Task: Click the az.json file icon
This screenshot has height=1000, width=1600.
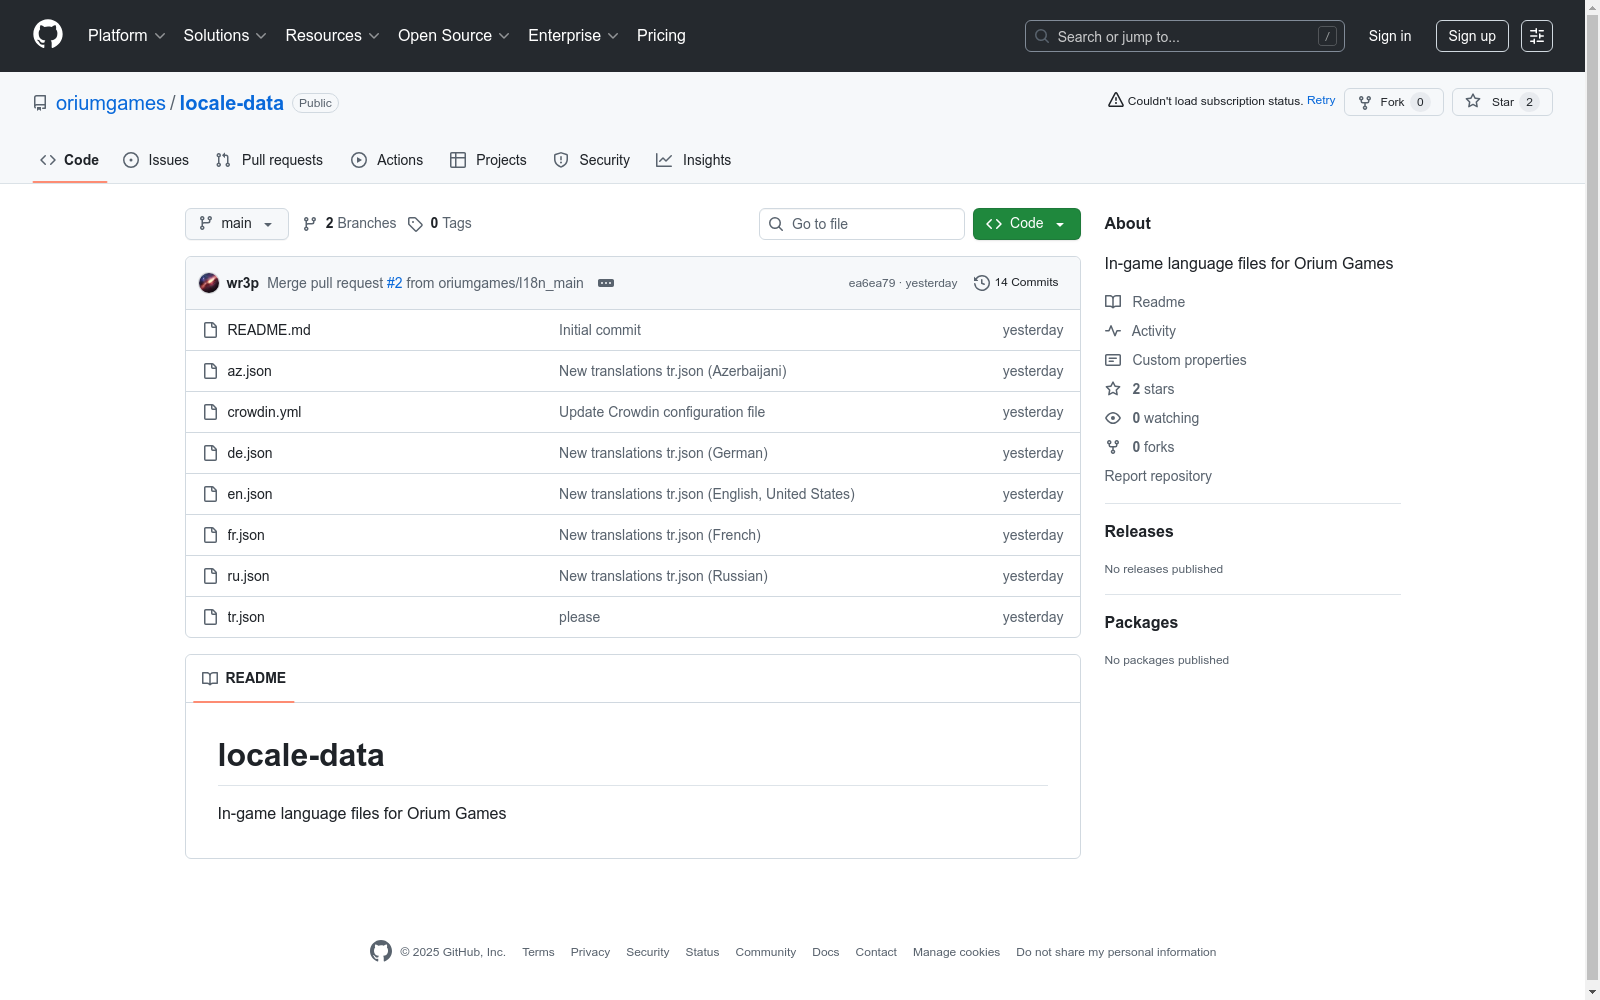Action: tap(210, 371)
